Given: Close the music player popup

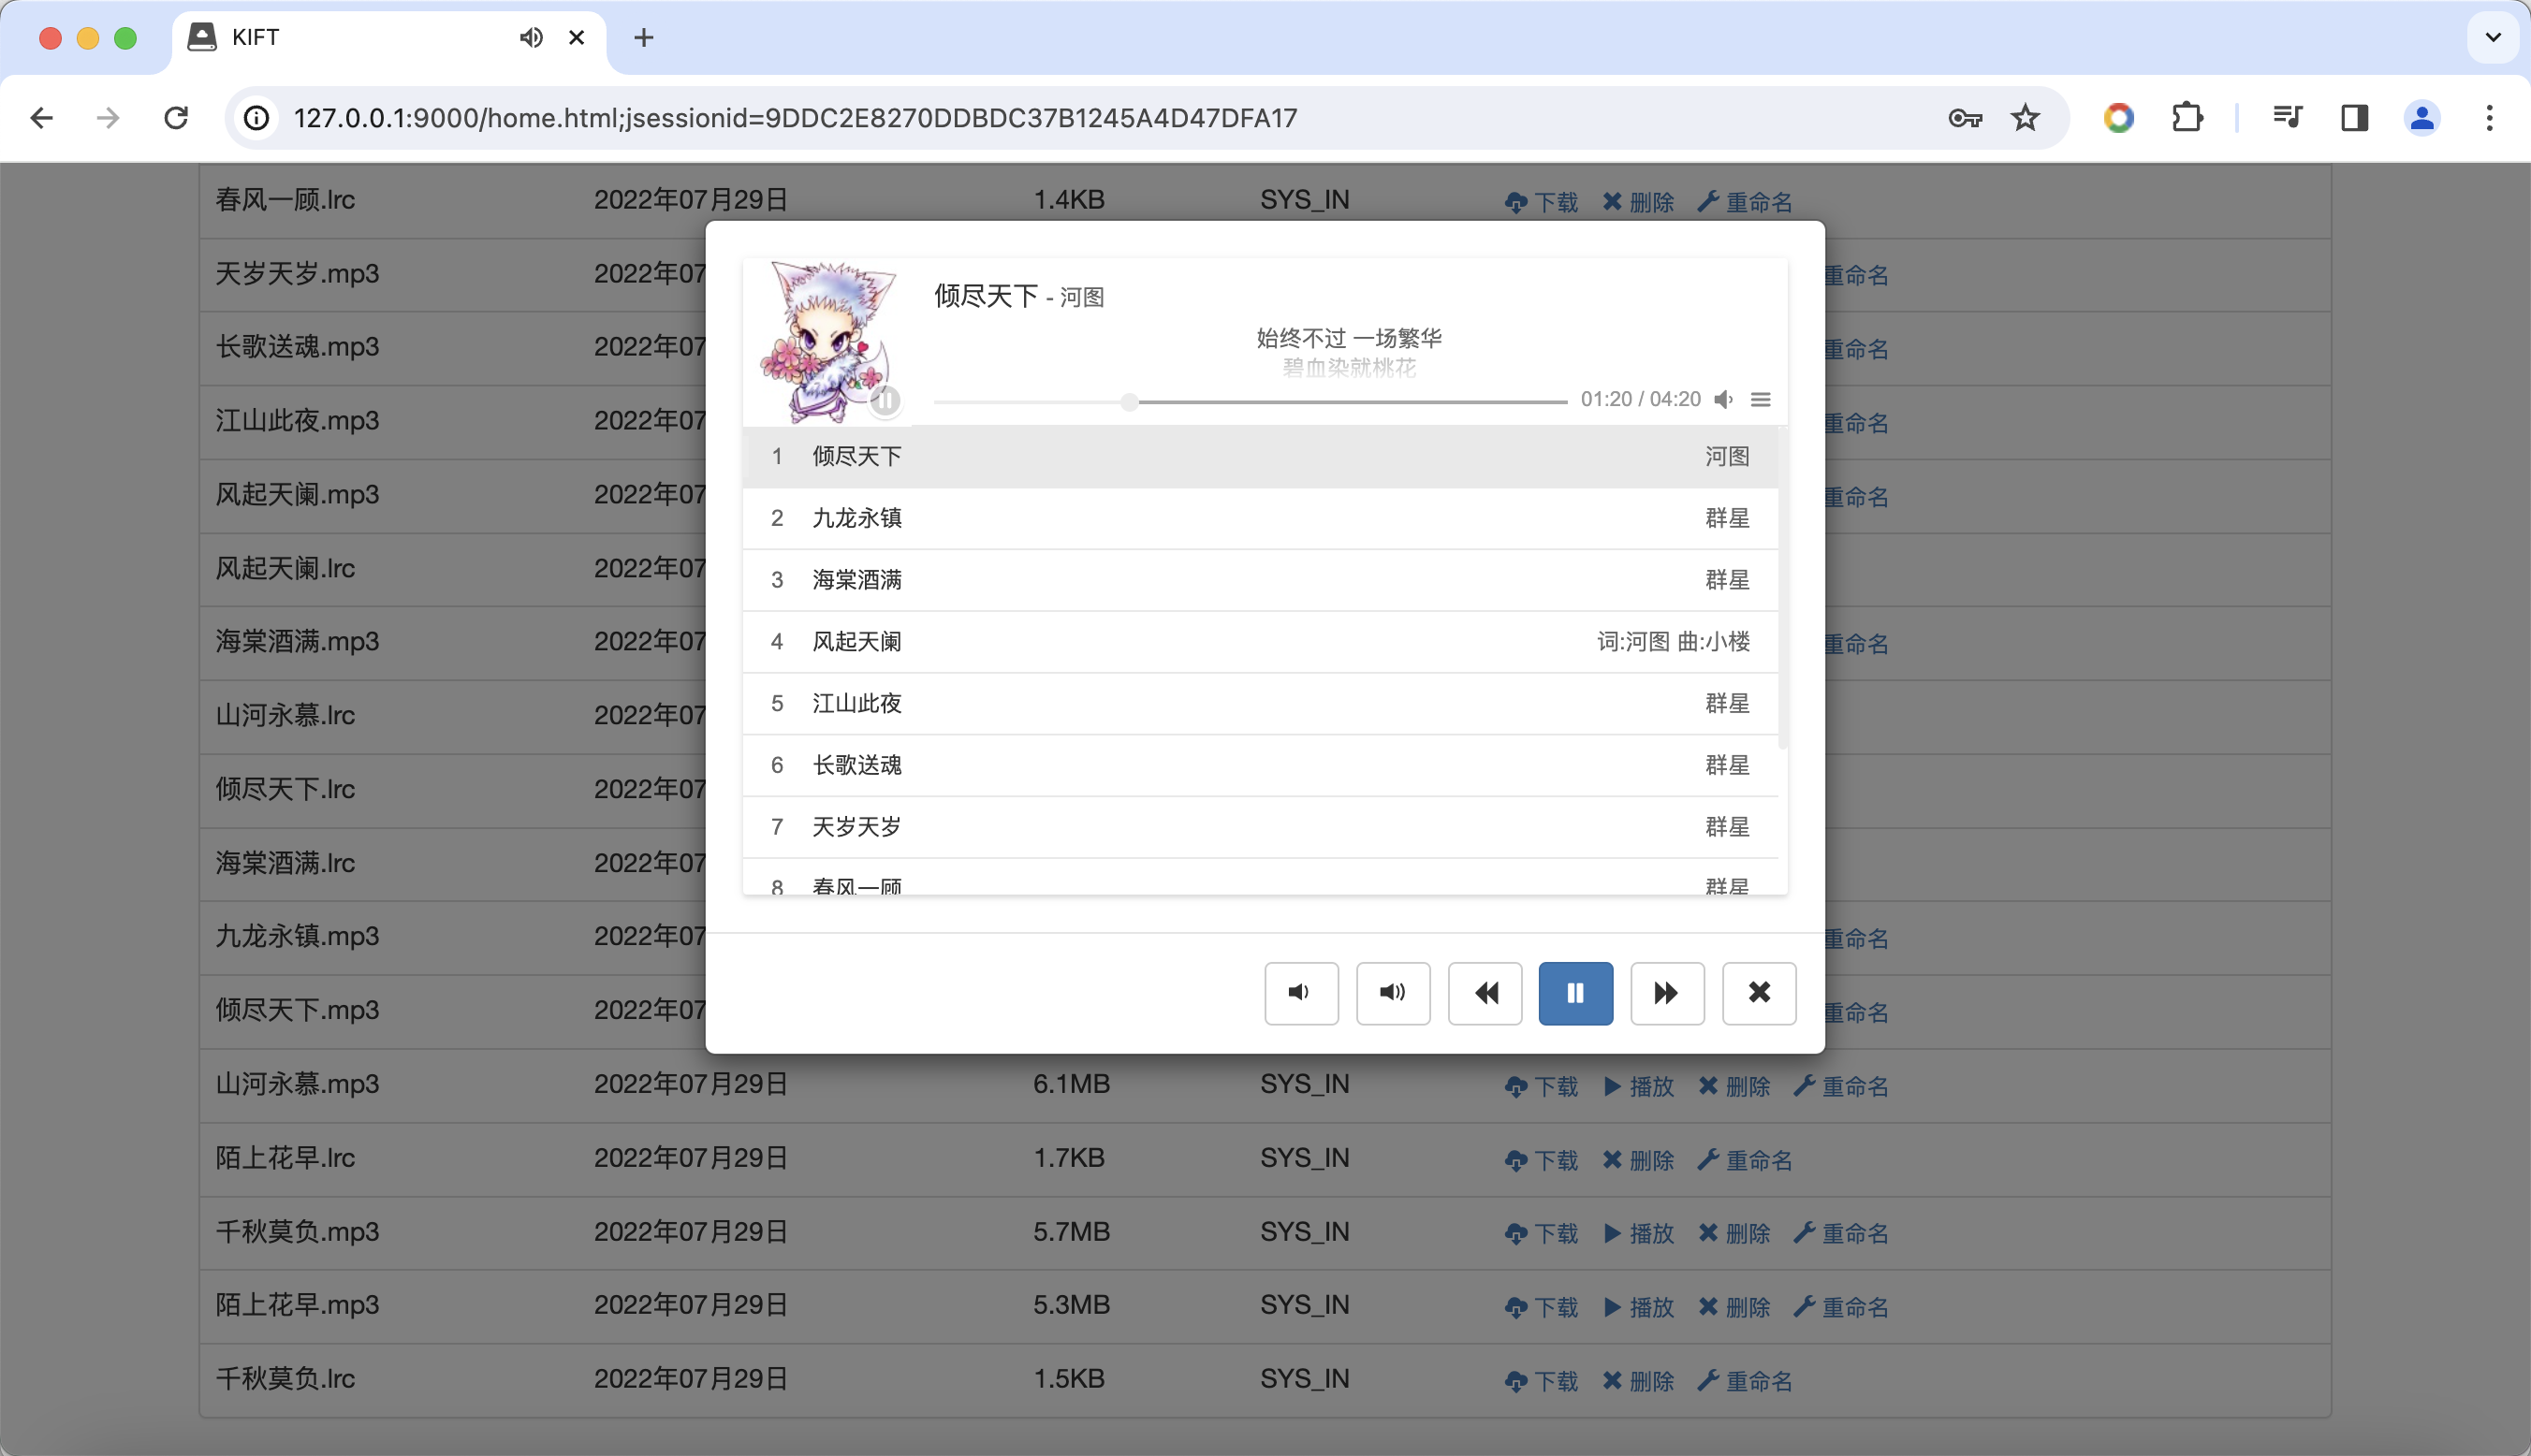Looking at the screenshot, I should pos(1758,993).
